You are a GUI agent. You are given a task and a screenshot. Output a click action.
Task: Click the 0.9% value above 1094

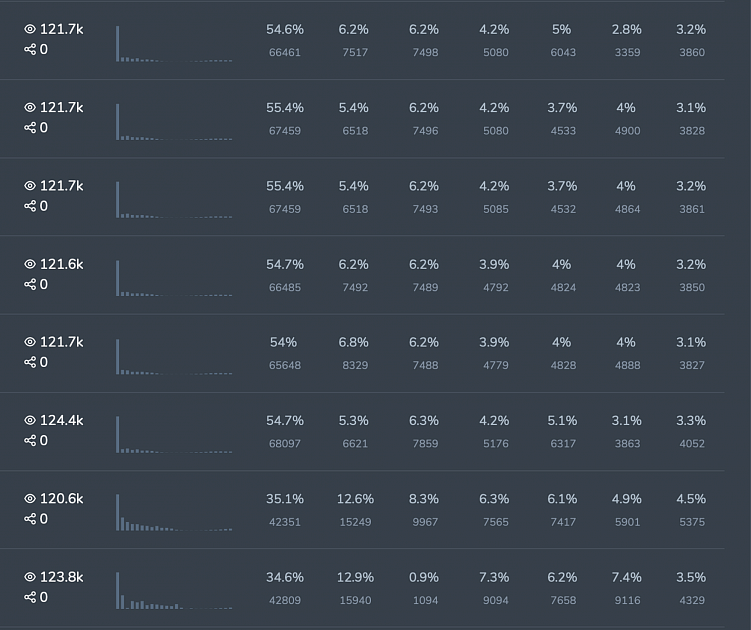424,577
